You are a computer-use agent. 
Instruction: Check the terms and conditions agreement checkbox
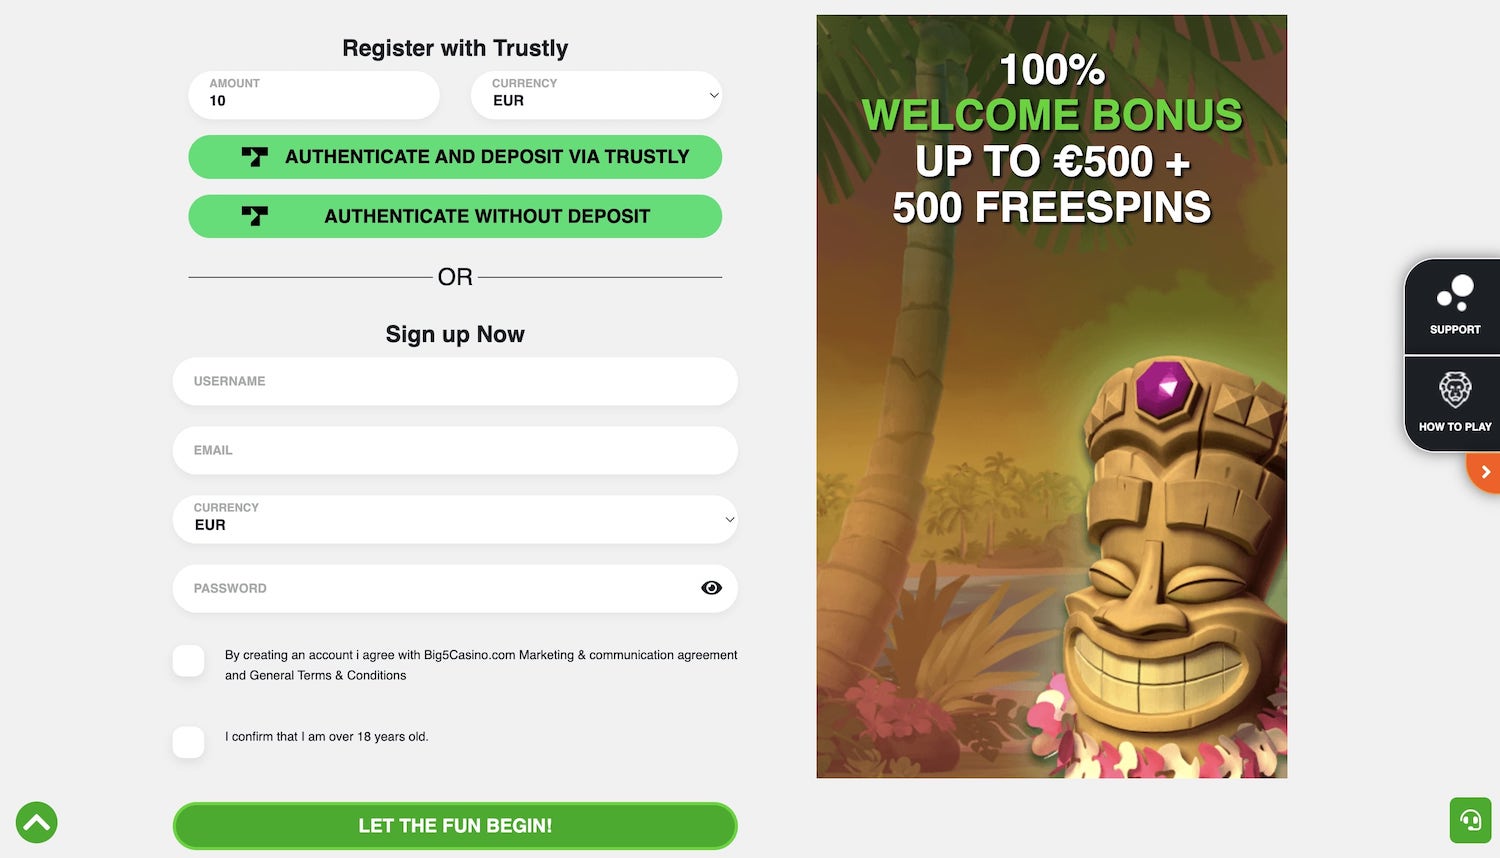[x=189, y=661]
